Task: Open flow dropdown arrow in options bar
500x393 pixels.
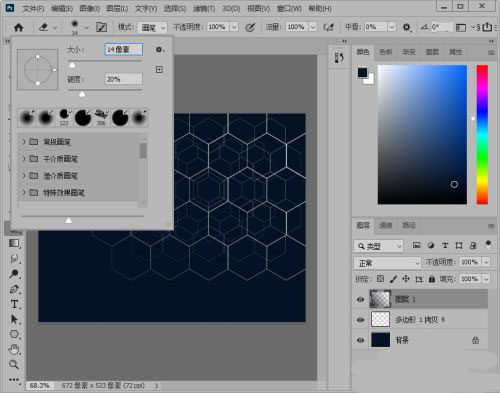Action: pos(313,27)
